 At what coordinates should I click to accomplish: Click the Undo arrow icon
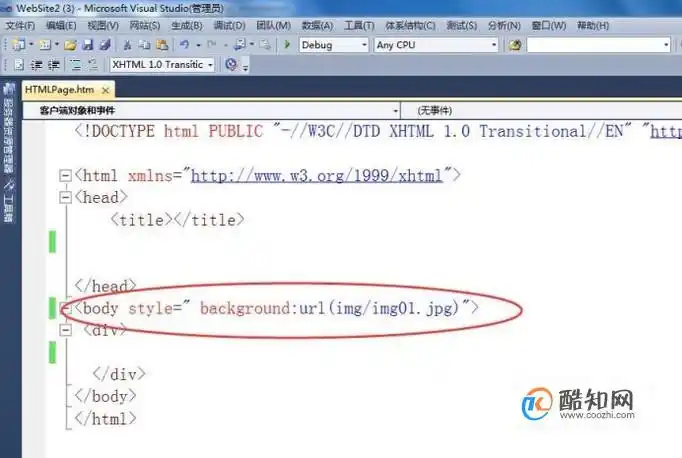(184, 45)
